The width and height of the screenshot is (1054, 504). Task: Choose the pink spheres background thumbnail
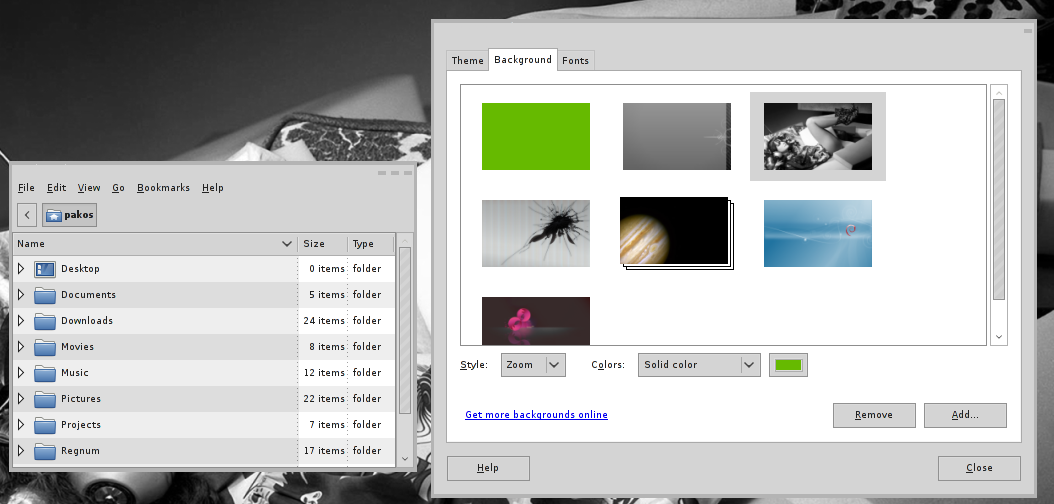pyautogui.click(x=536, y=321)
